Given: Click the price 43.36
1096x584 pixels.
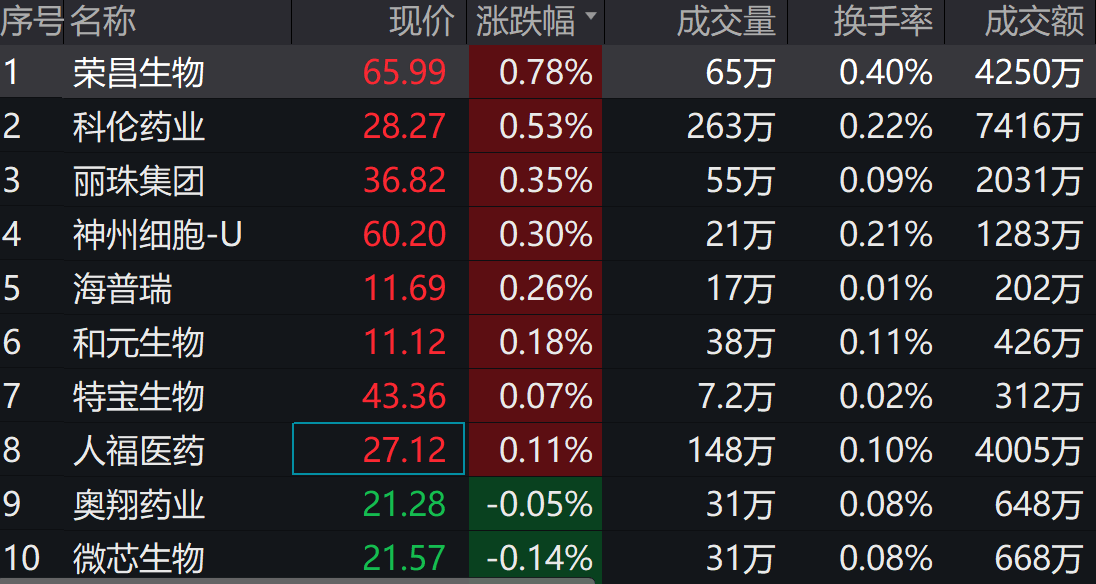Looking at the screenshot, I should (x=405, y=395).
